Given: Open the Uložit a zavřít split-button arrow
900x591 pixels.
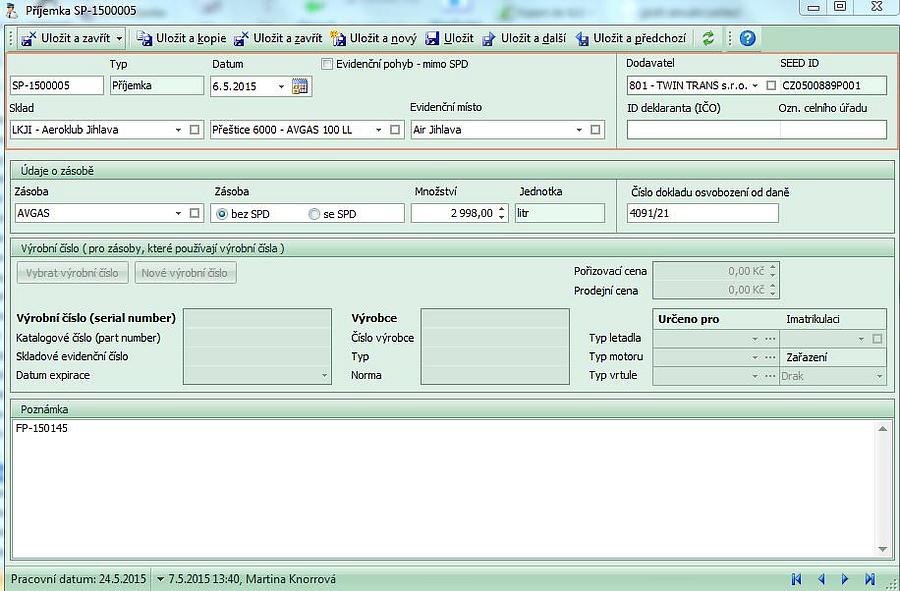Looking at the screenshot, I should click(x=120, y=38).
